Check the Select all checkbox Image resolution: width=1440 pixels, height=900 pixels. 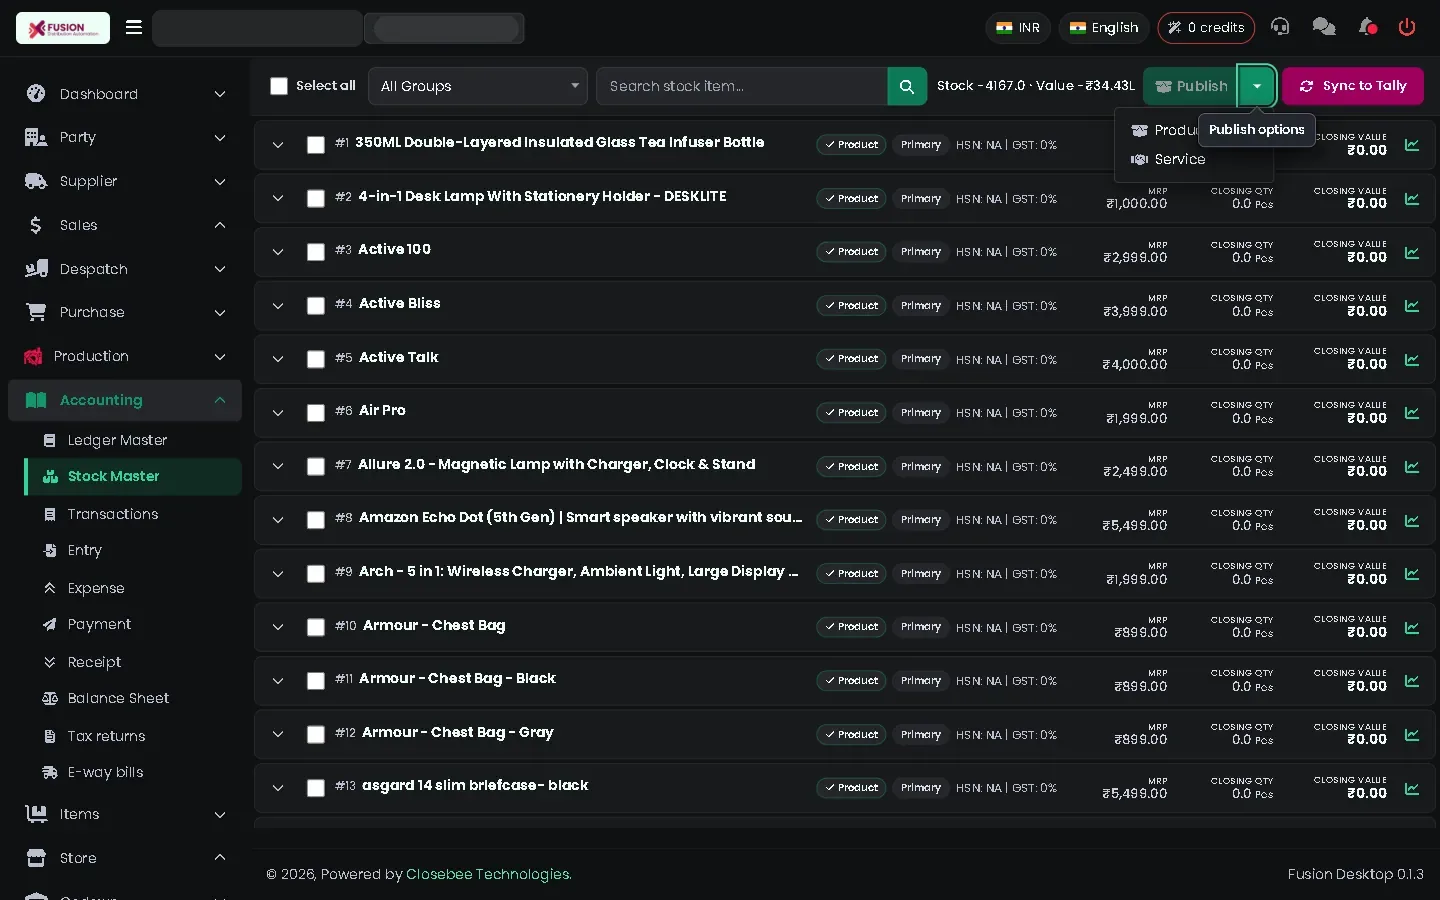pos(279,86)
